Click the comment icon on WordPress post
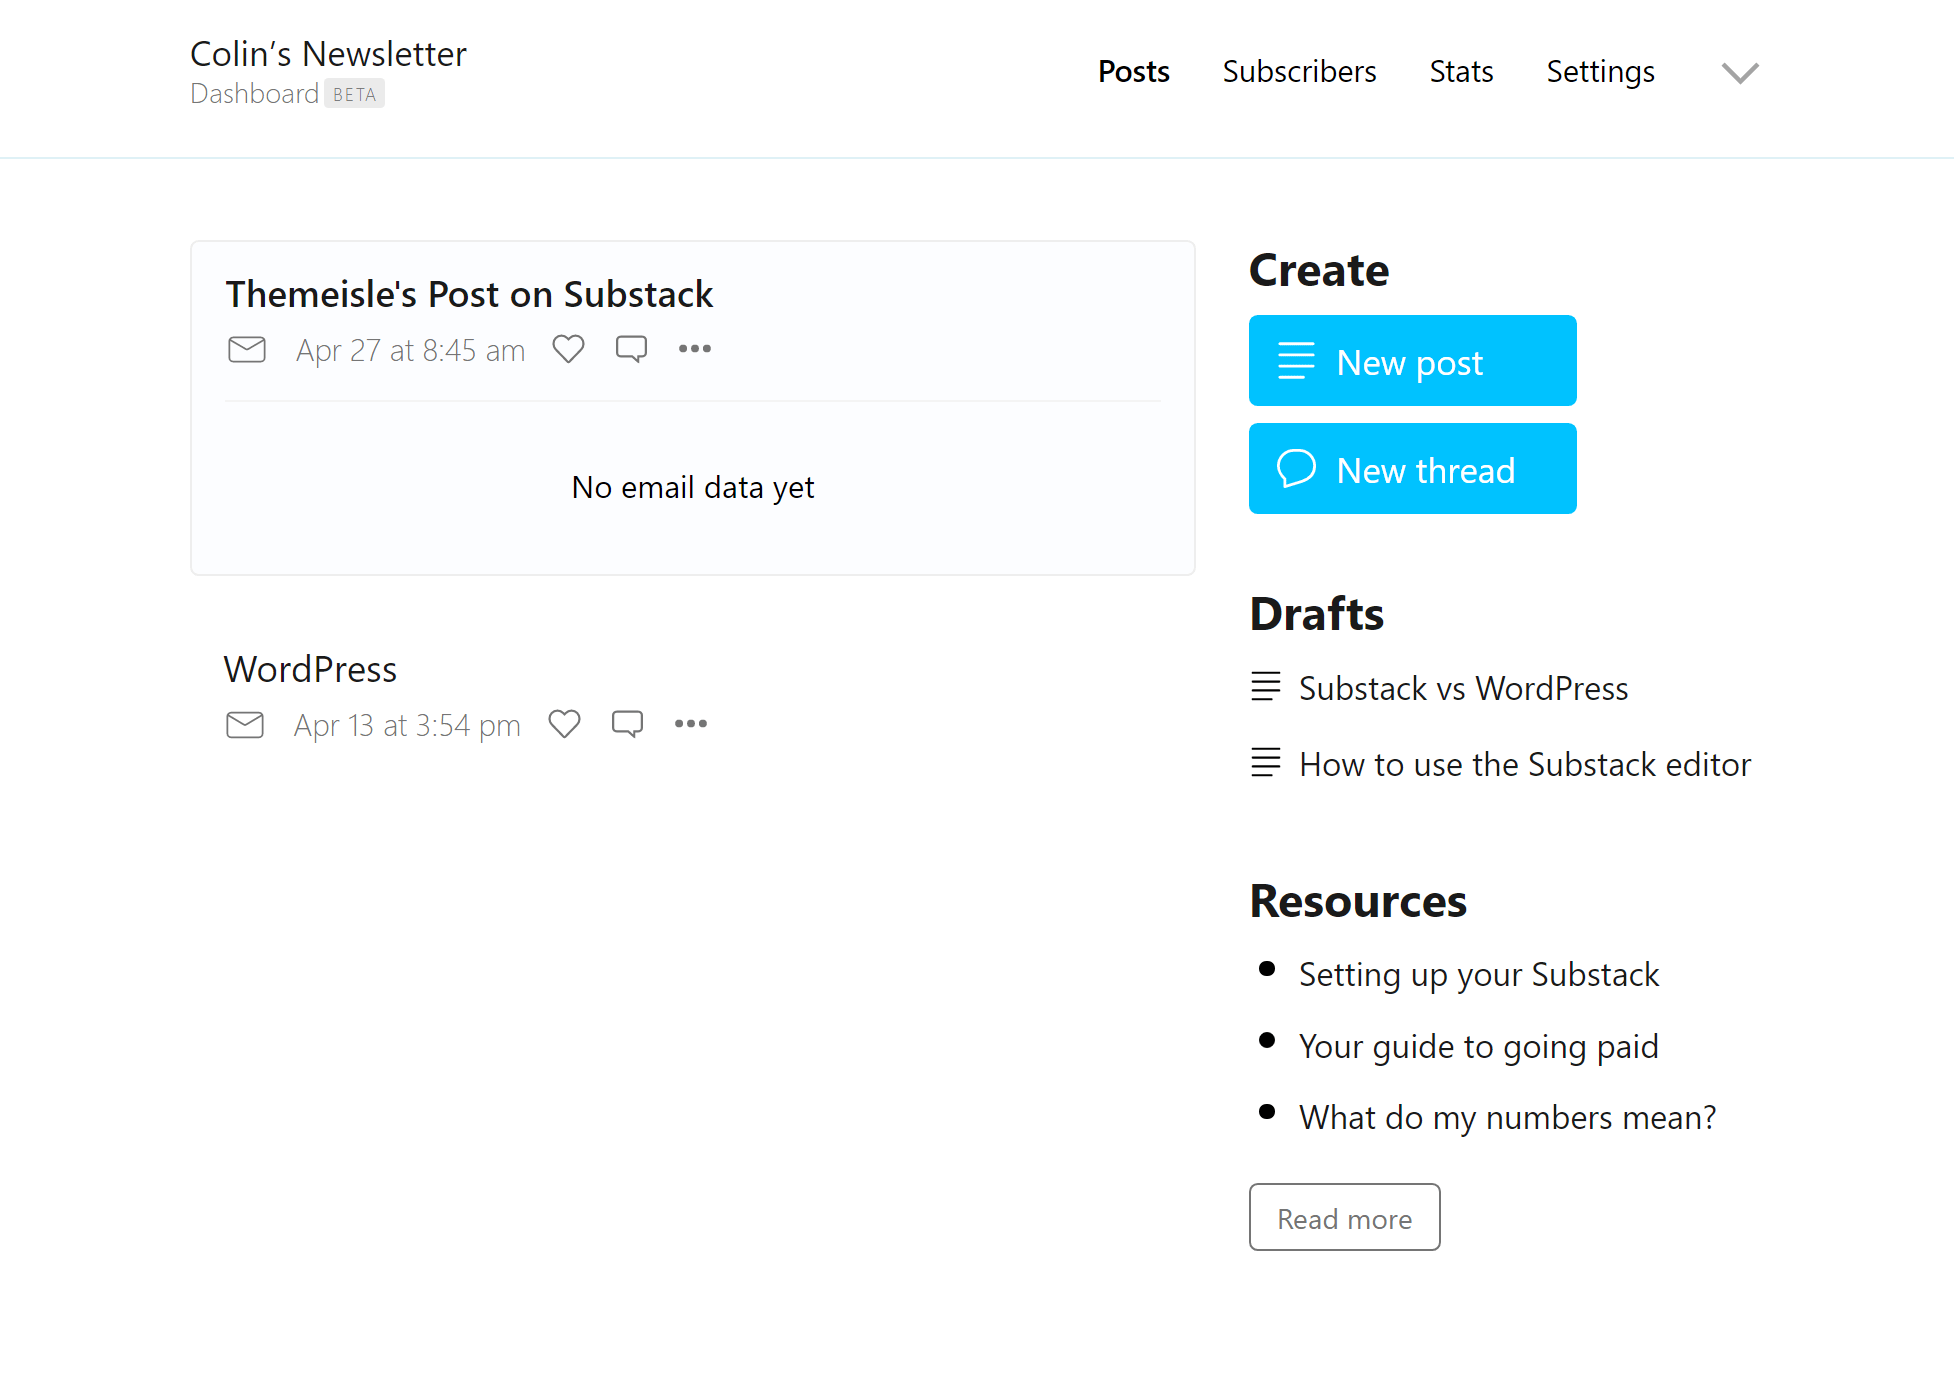This screenshot has width=1954, height=1386. 628,724
